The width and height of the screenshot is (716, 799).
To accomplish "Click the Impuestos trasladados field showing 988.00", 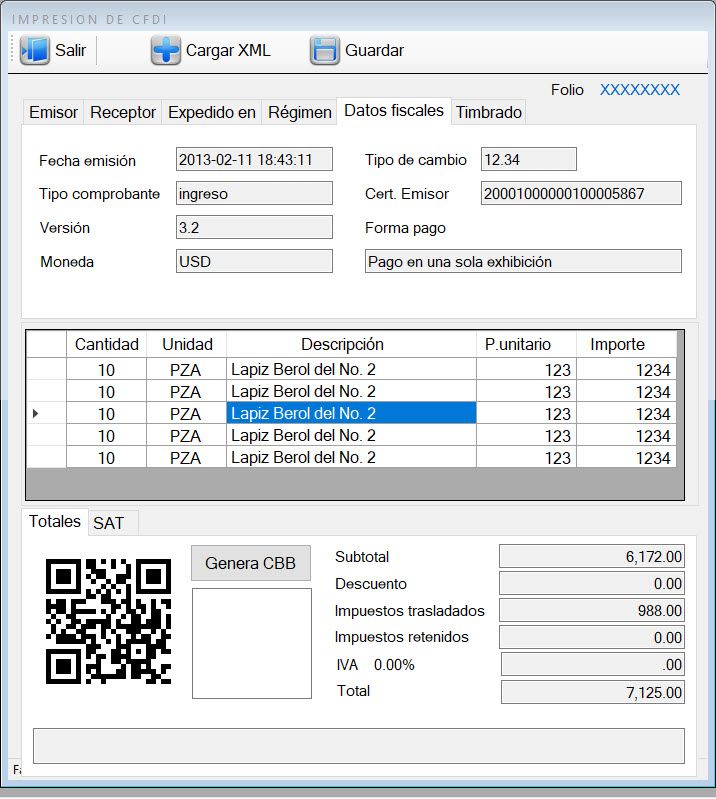I will coord(592,610).
